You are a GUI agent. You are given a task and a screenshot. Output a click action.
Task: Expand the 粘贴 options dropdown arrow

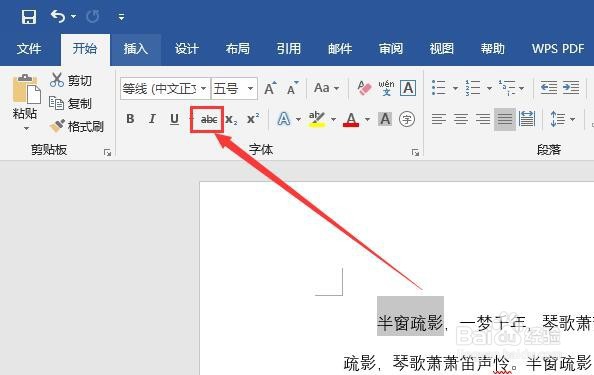pos(26,128)
